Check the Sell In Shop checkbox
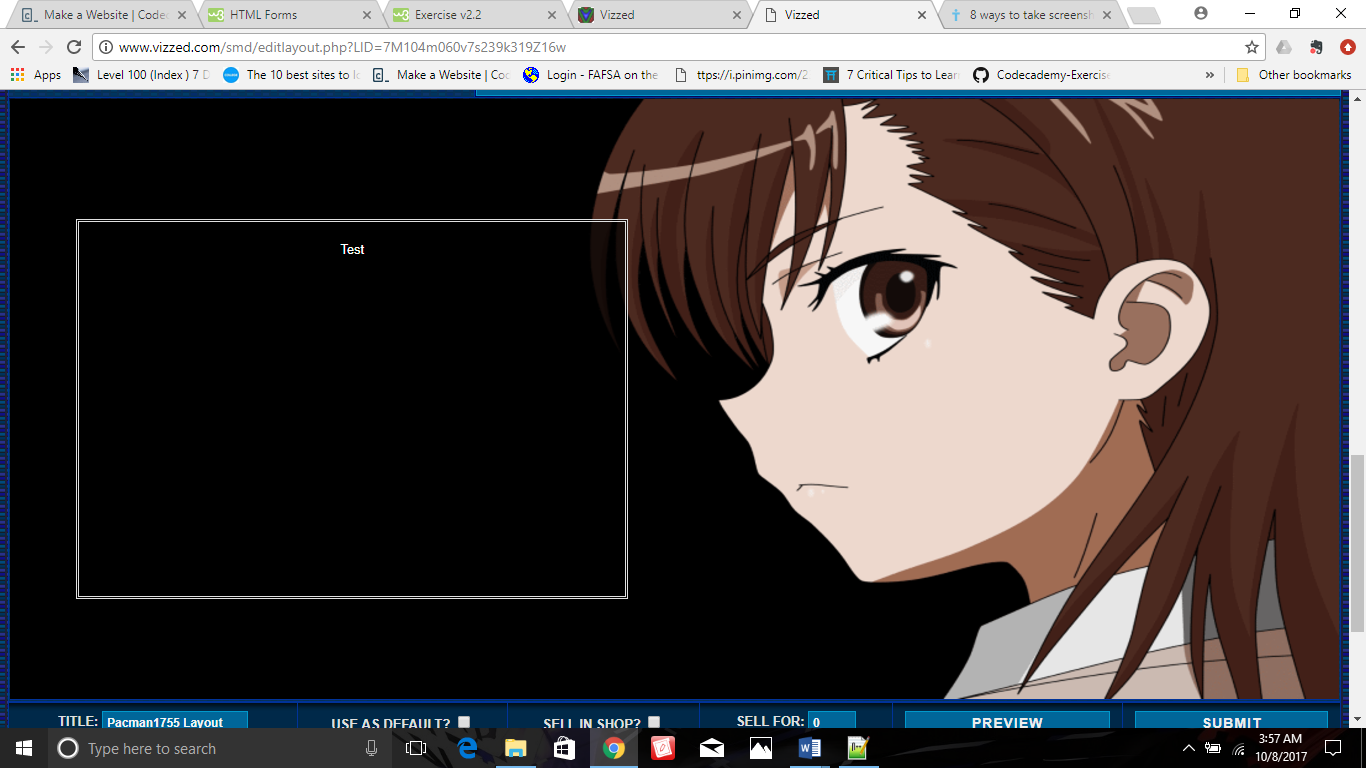1366x768 pixels. [x=654, y=722]
